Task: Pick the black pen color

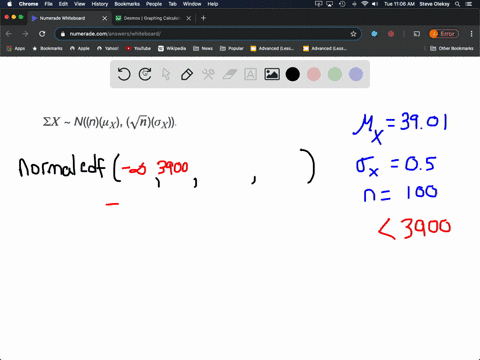Action: click(x=293, y=74)
